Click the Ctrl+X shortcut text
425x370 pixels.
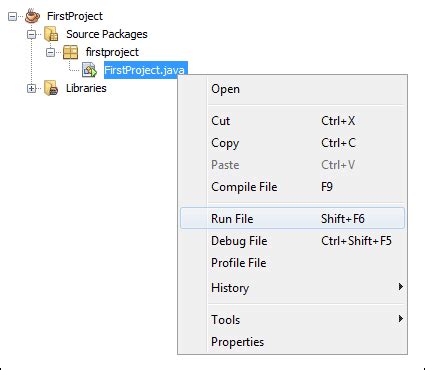point(338,121)
